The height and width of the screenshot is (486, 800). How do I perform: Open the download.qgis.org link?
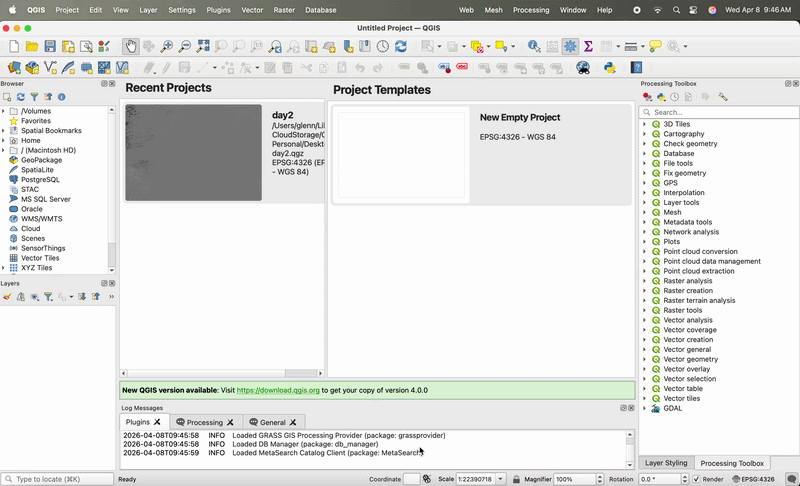click(278, 390)
